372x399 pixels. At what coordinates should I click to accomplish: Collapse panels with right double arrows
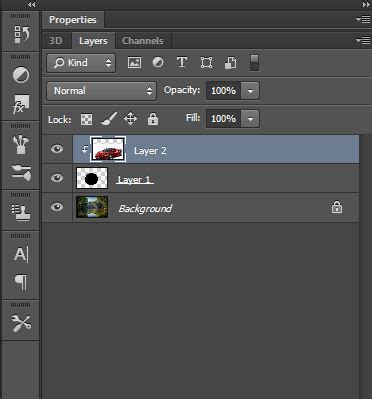[x=366, y=5]
